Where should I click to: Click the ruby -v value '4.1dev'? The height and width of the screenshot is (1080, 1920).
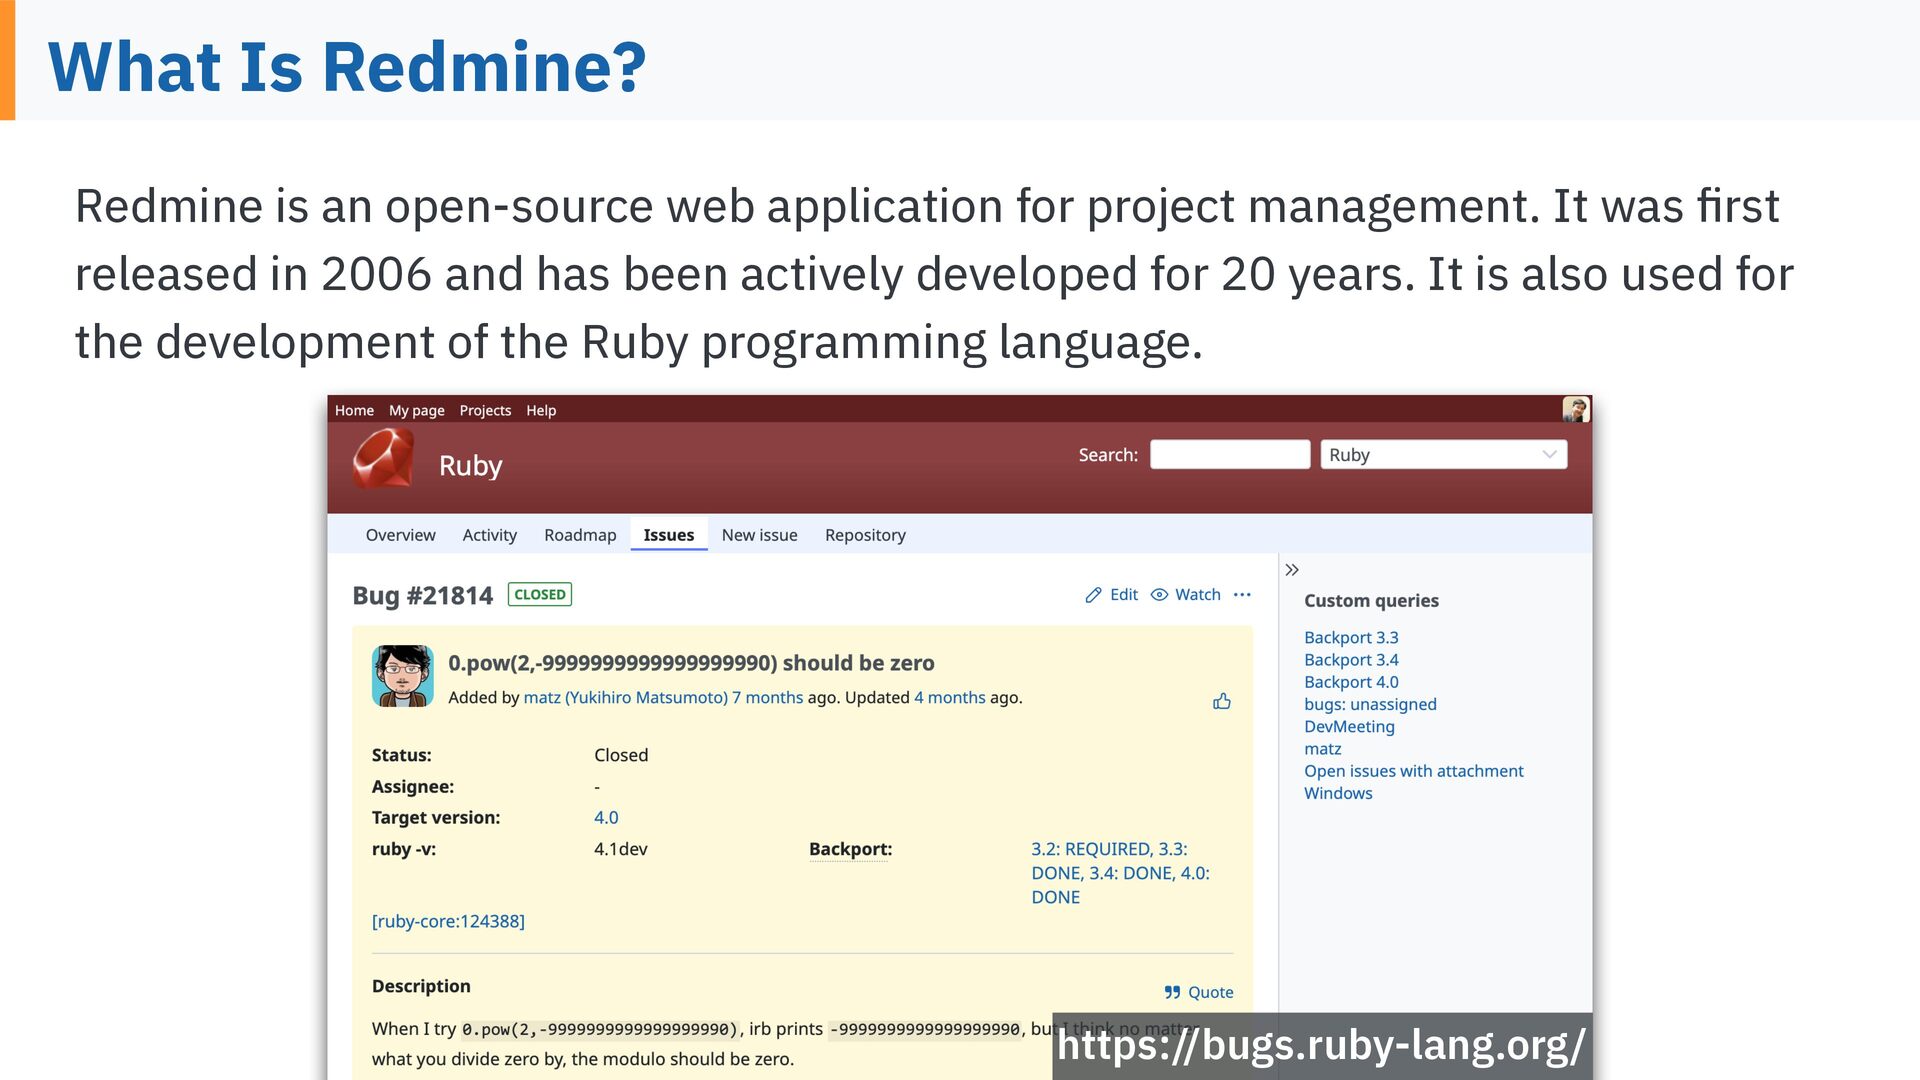(621, 849)
